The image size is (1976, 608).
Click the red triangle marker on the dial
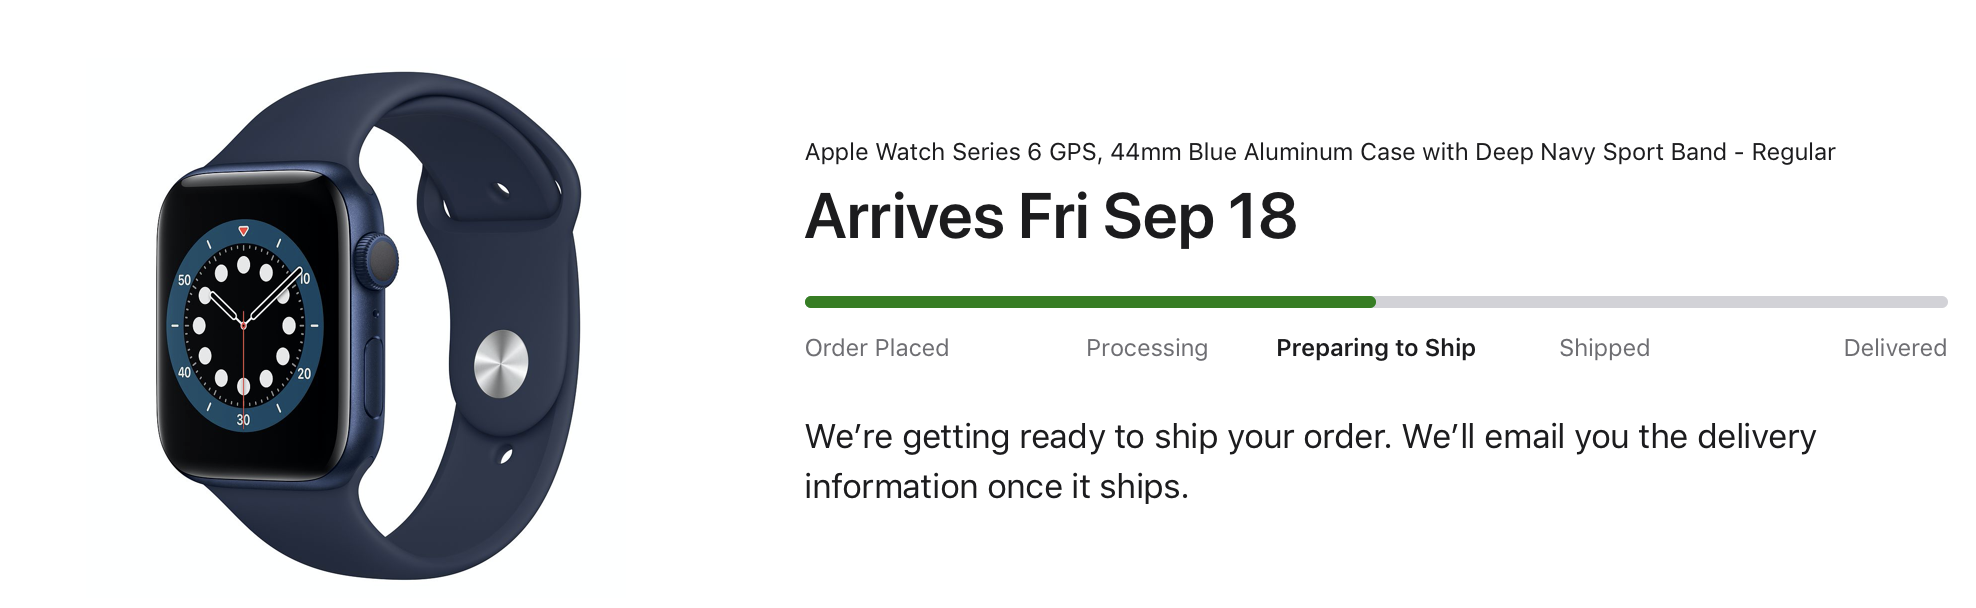244,231
